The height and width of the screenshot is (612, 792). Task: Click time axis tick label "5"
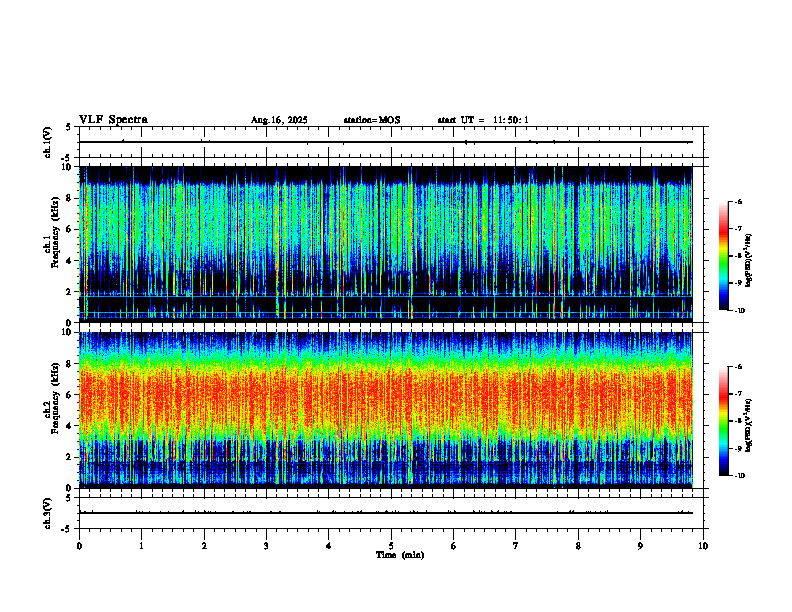click(391, 546)
